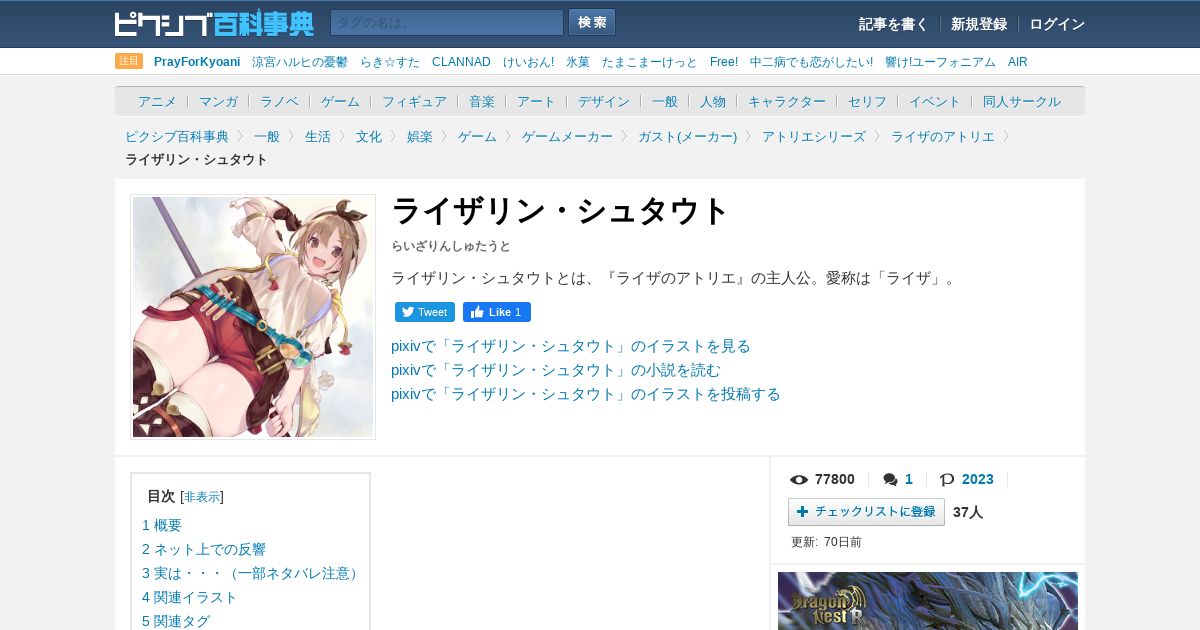Jump to 4 関連イラスト section
Viewport: 1200px width, 630px height.
tap(190, 597)
